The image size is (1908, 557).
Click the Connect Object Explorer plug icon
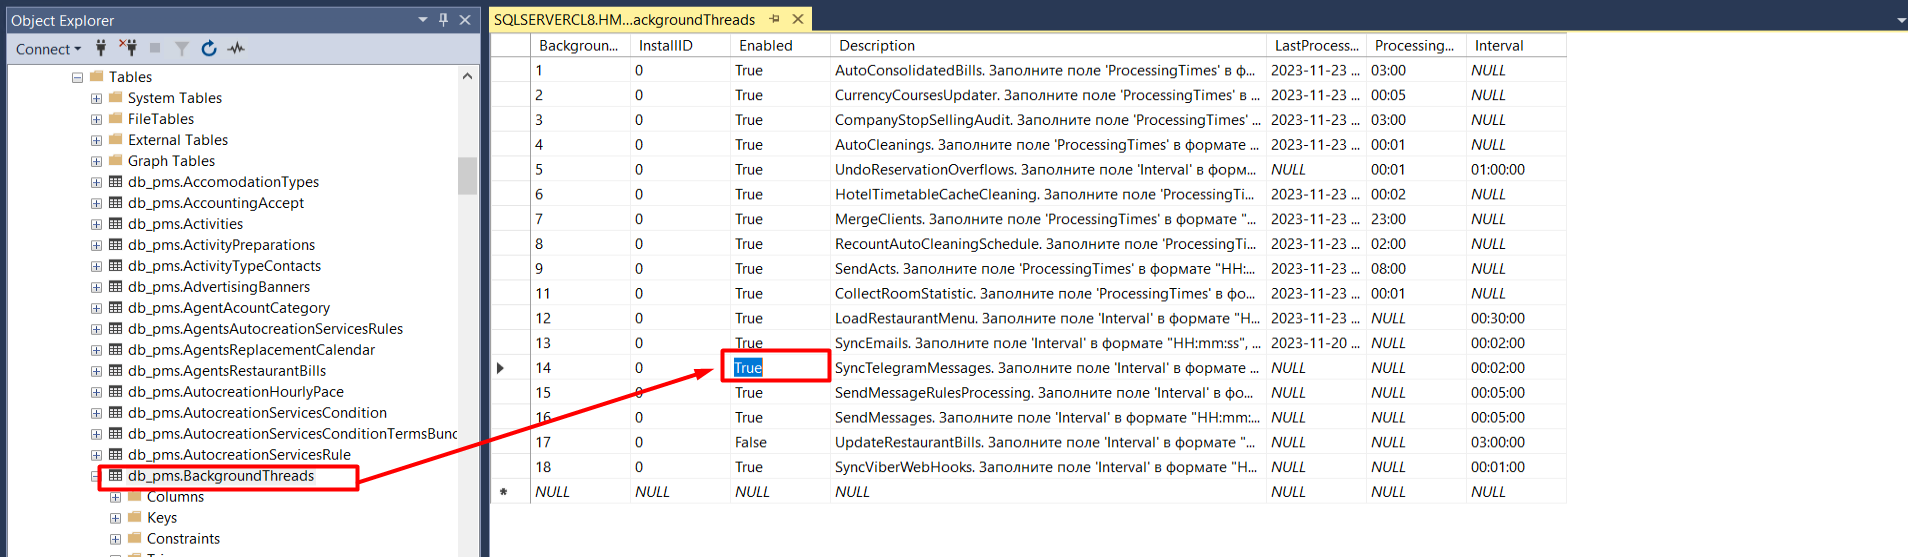coord(100,48)
